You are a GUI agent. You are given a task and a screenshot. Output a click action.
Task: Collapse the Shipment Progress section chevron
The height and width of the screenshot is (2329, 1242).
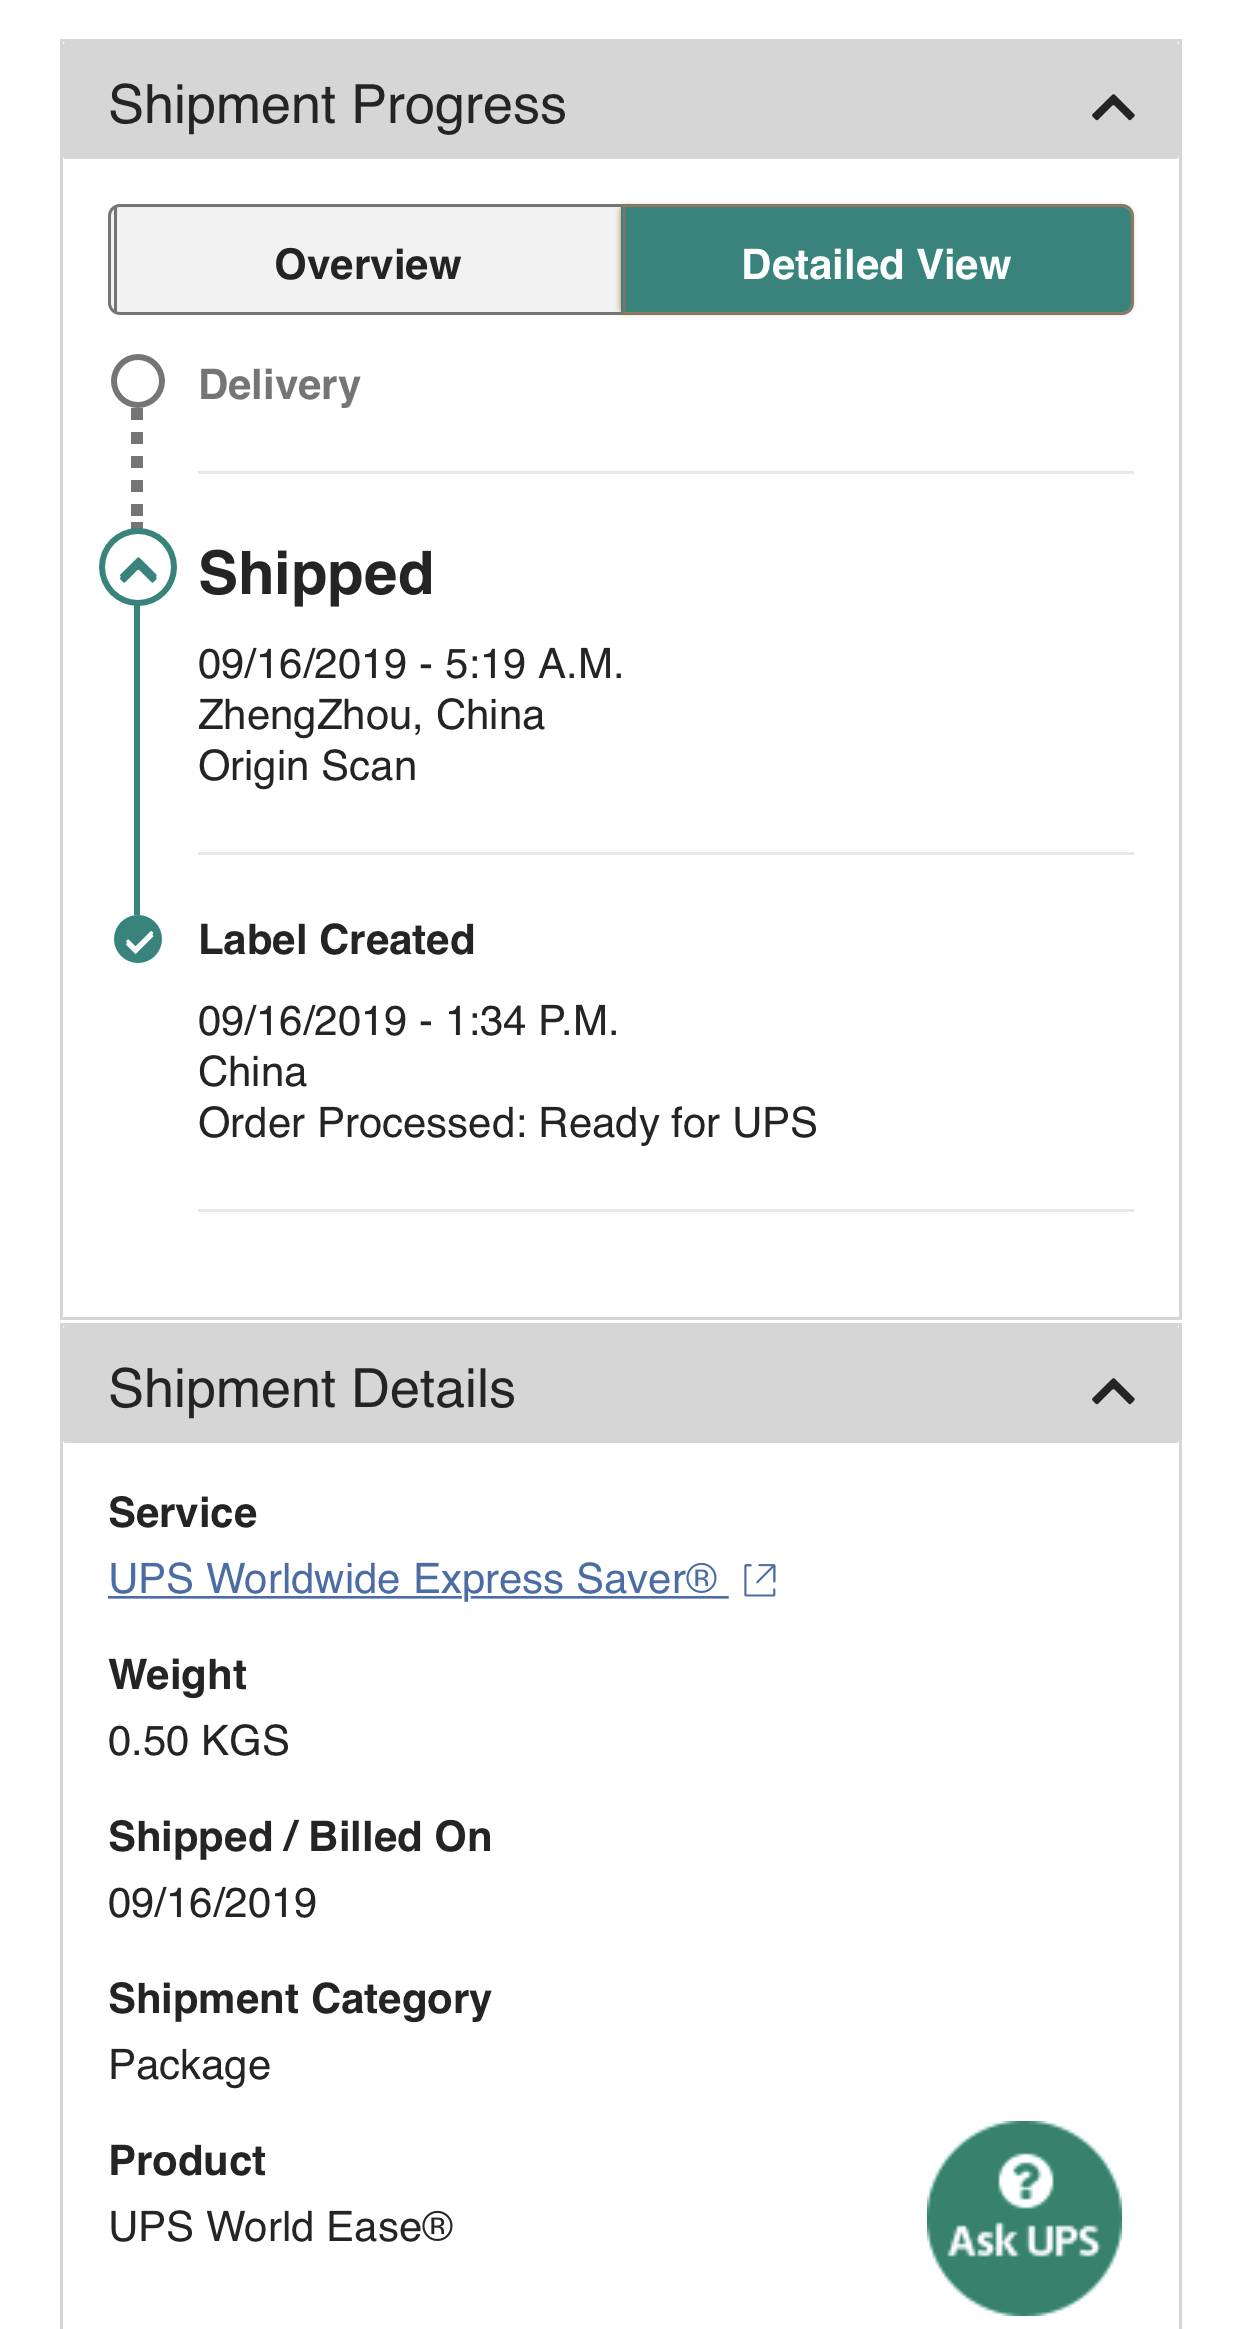[1113, 107]
